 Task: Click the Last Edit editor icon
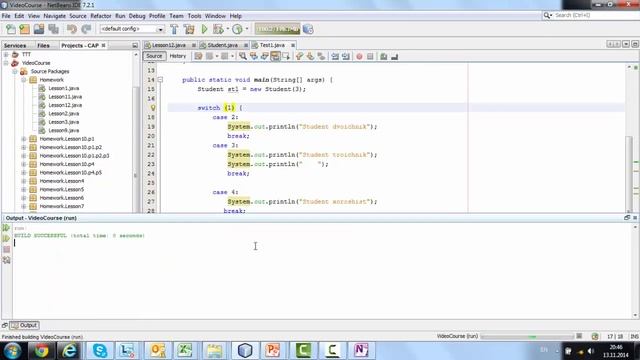198,56
